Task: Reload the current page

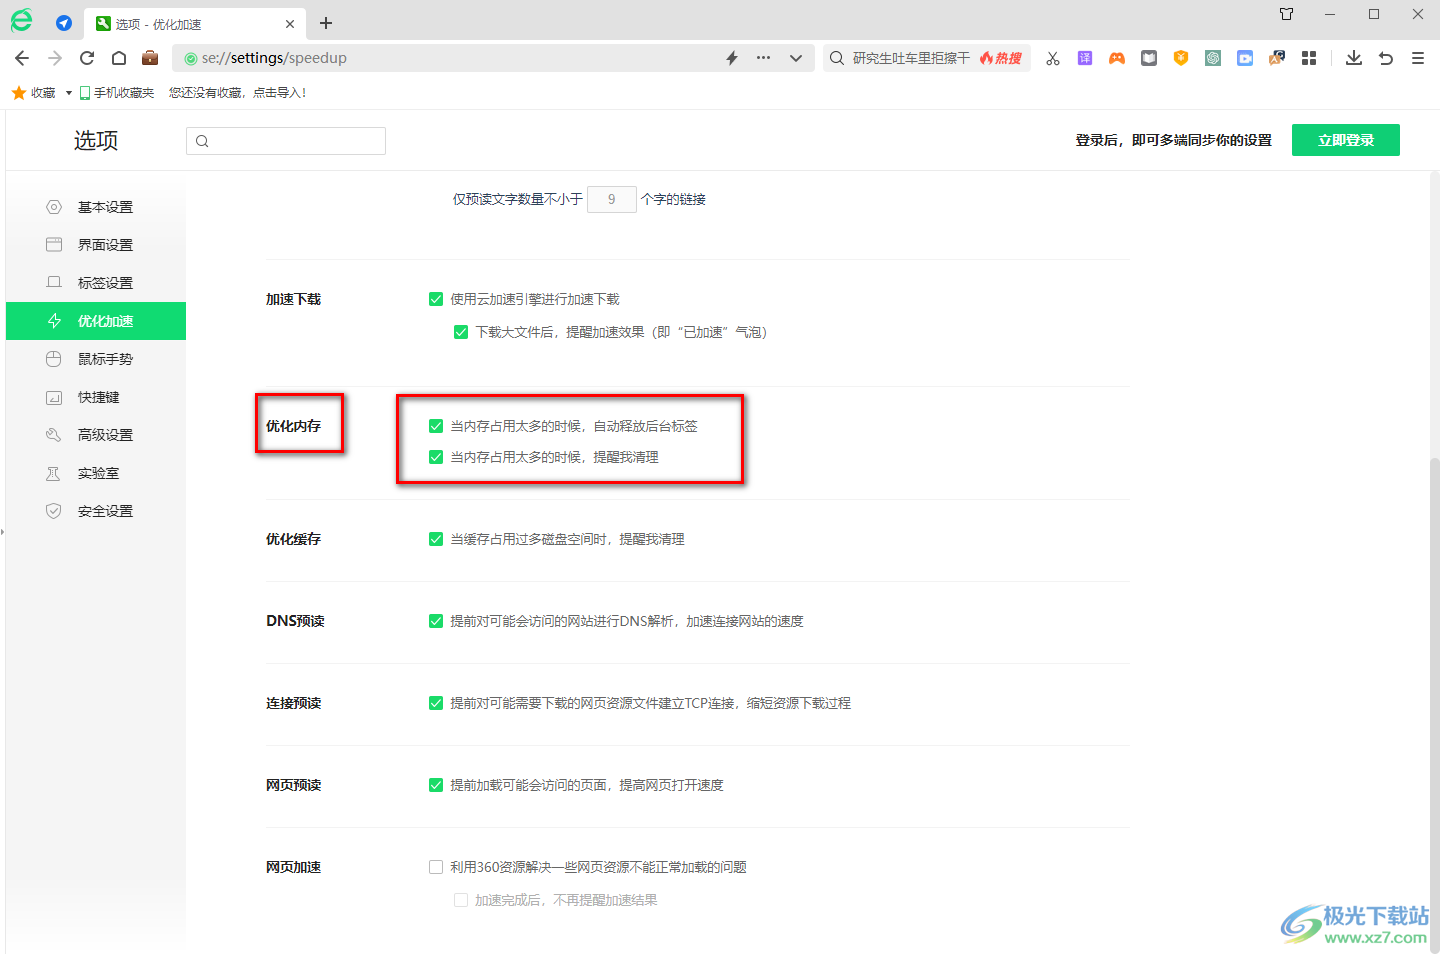Action: [x=87, y=58]
